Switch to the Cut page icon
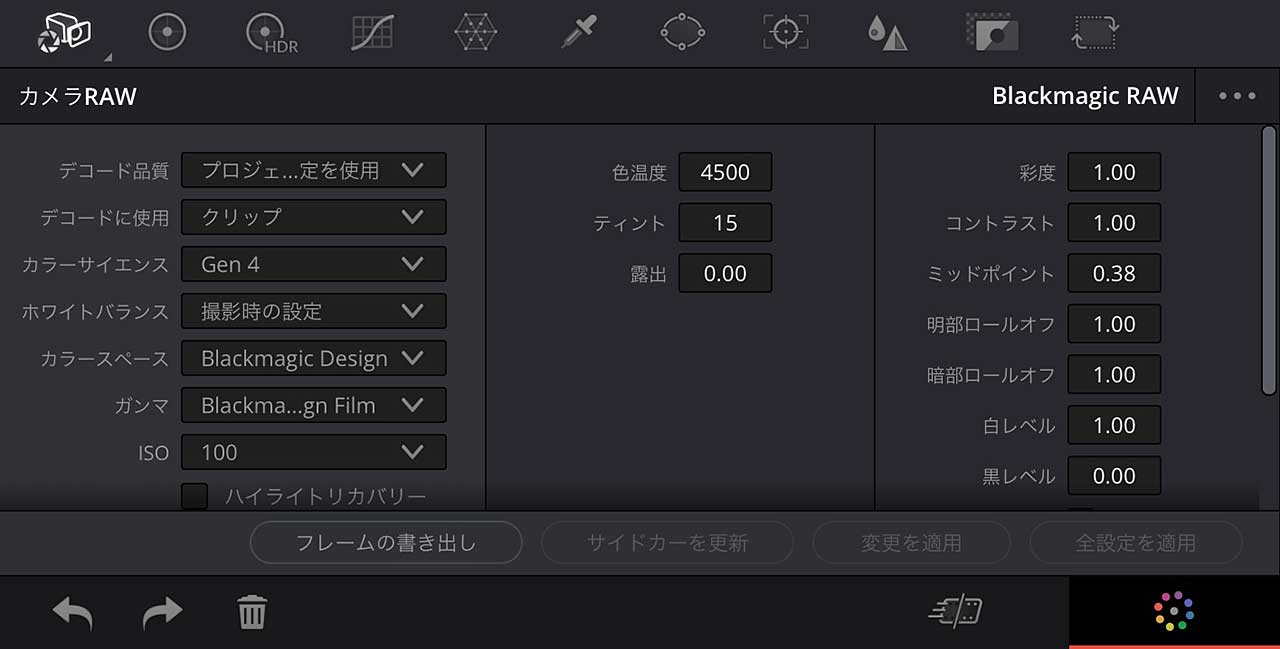Image resolution: width=1280 pixels, height=649 pixels. click(955, 611)
